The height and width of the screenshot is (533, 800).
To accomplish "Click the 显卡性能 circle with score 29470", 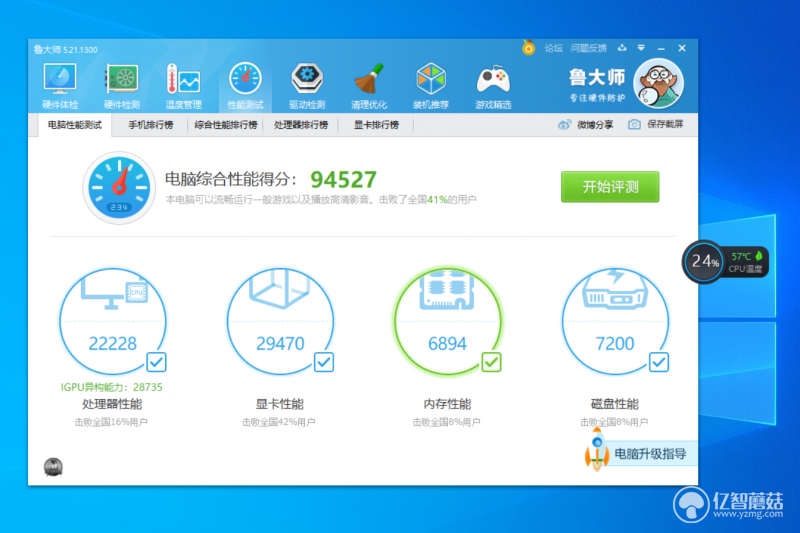I will 280,322.
